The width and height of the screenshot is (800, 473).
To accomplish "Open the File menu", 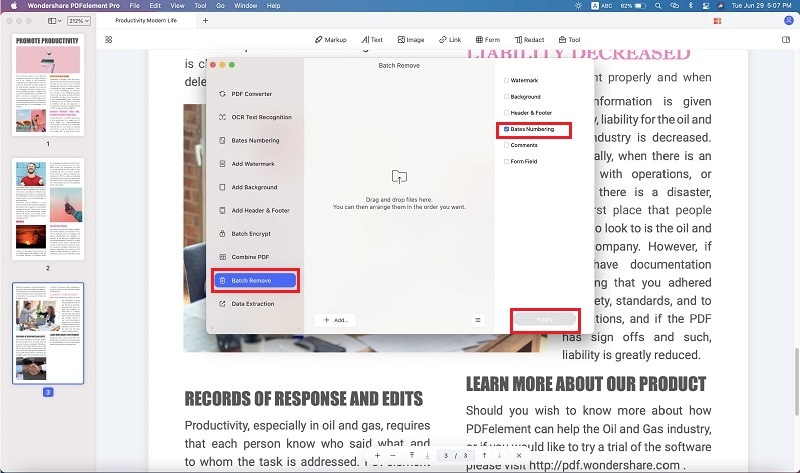I will coord(134,6).
